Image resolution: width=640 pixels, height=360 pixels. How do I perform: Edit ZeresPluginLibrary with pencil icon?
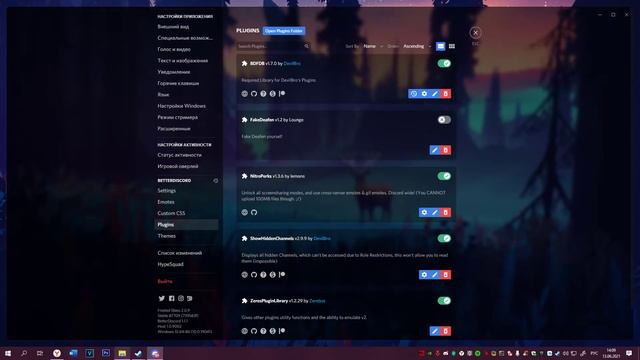(435, 331)
